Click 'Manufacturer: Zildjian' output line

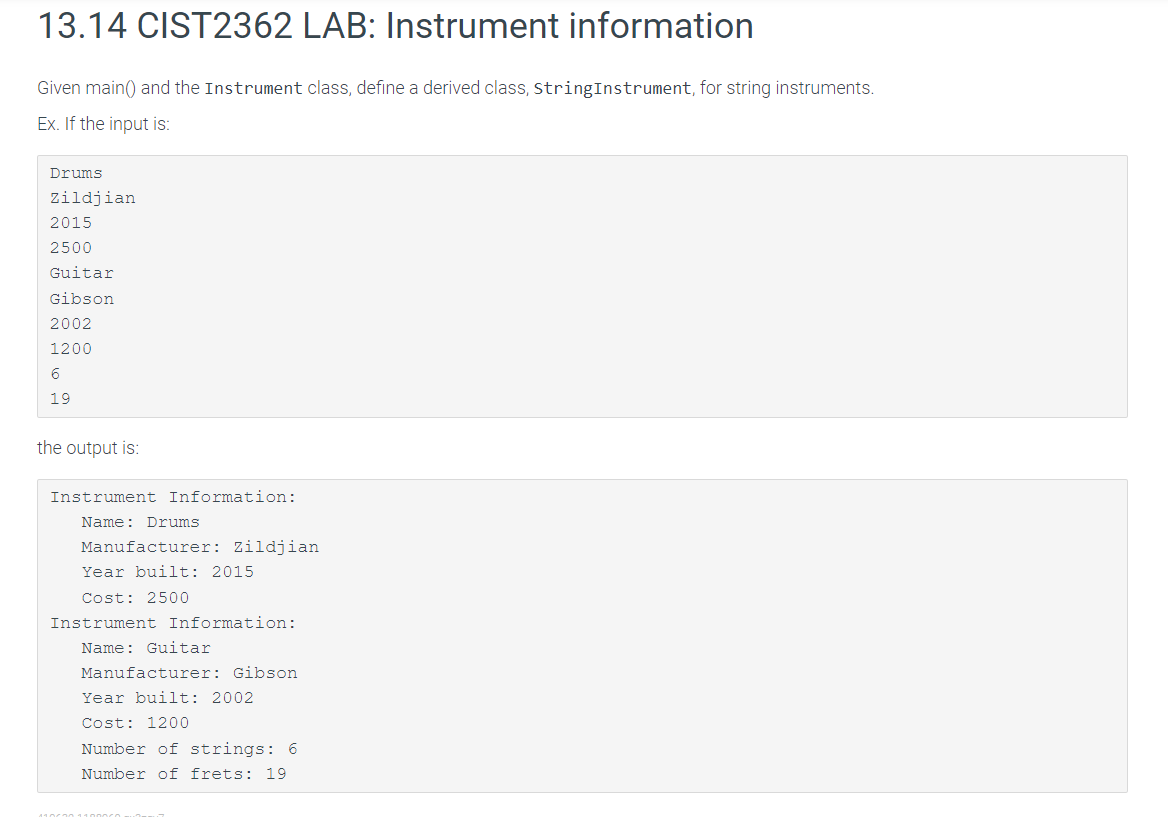coord(200,547)
